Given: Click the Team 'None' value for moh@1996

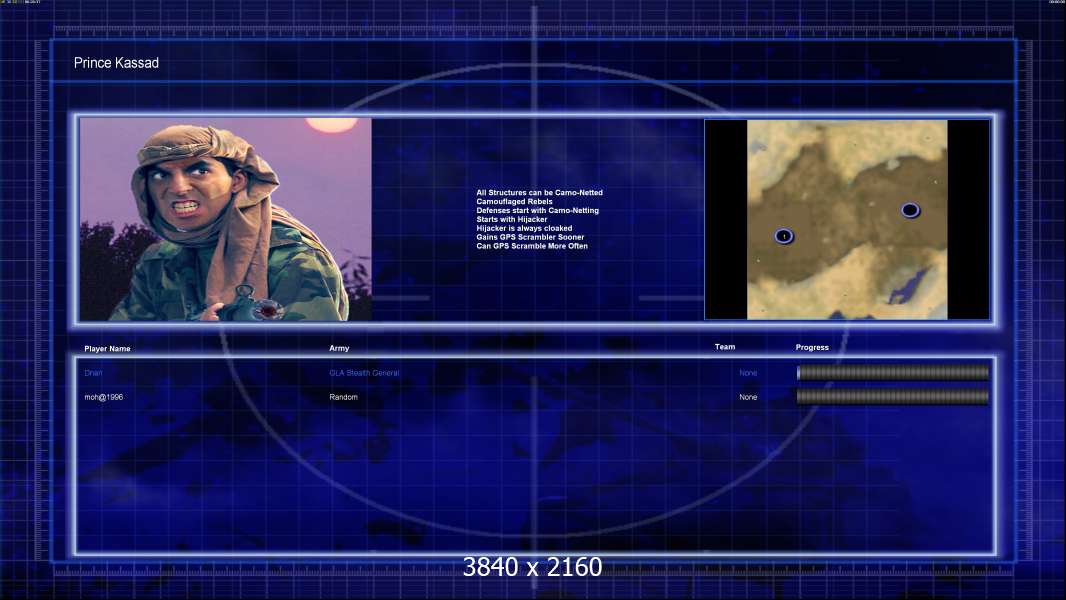Looking at the screenshot, I should coord(748,397).
